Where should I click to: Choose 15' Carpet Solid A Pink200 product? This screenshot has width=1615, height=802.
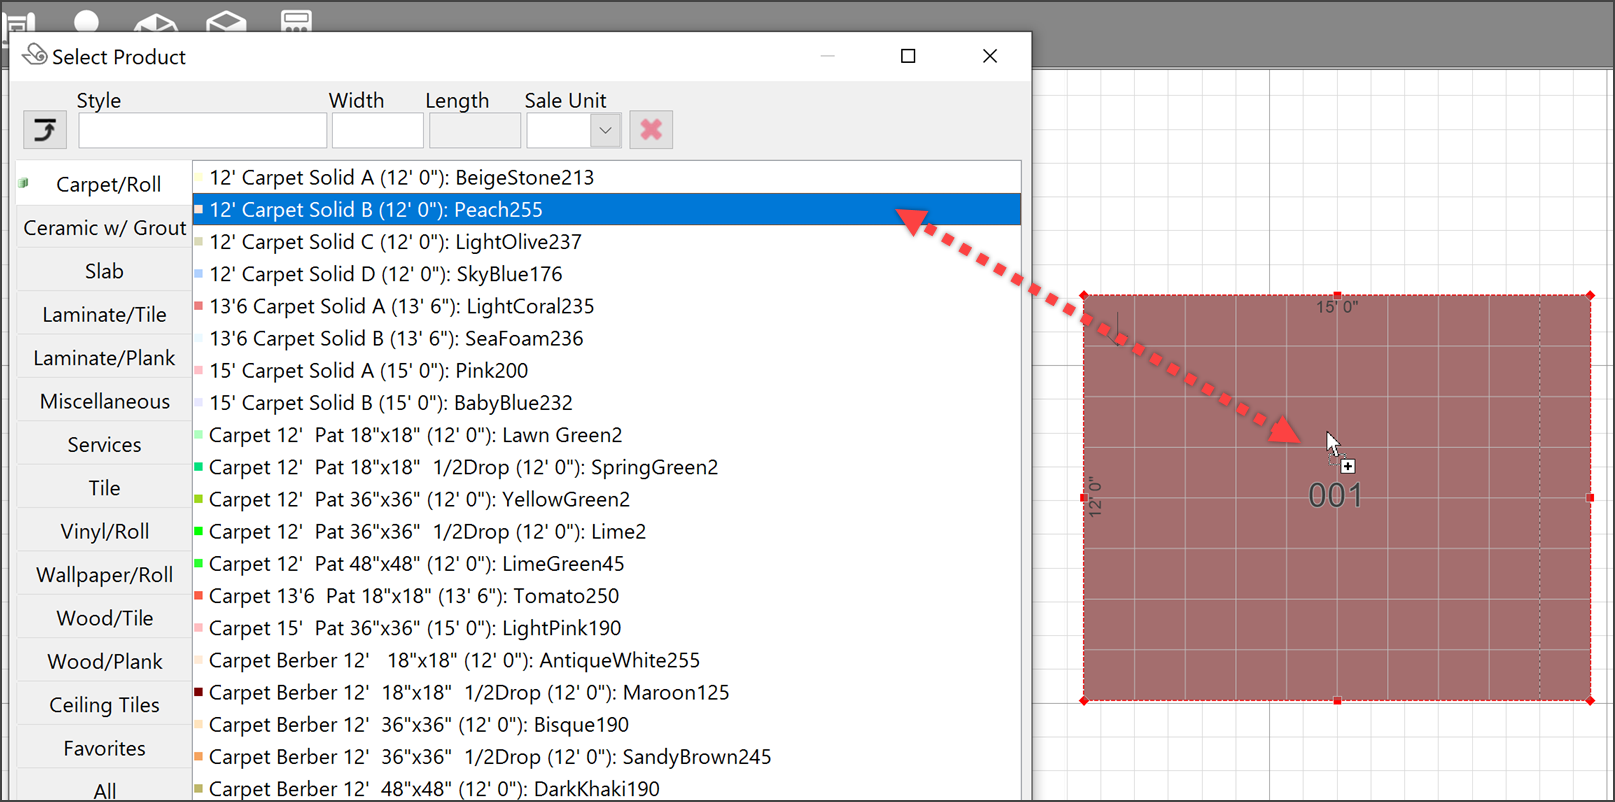368,371
